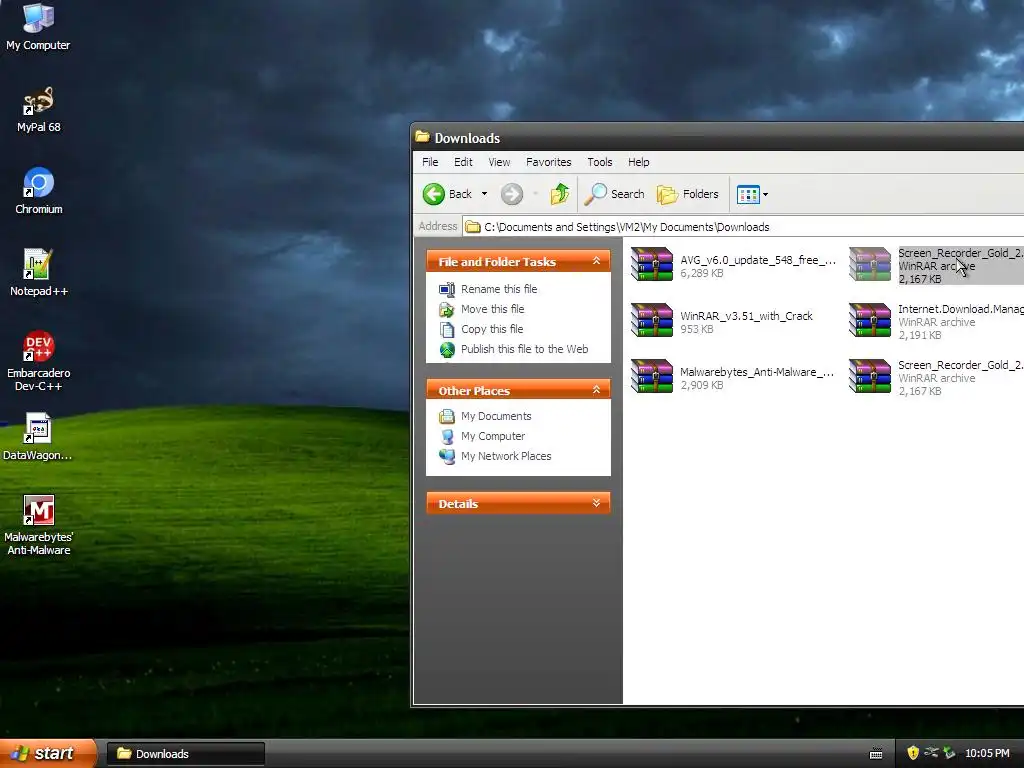1024x768 pixels.
Task: Click the clock showing 10:05 PM
Action: [x=987, y=754]
